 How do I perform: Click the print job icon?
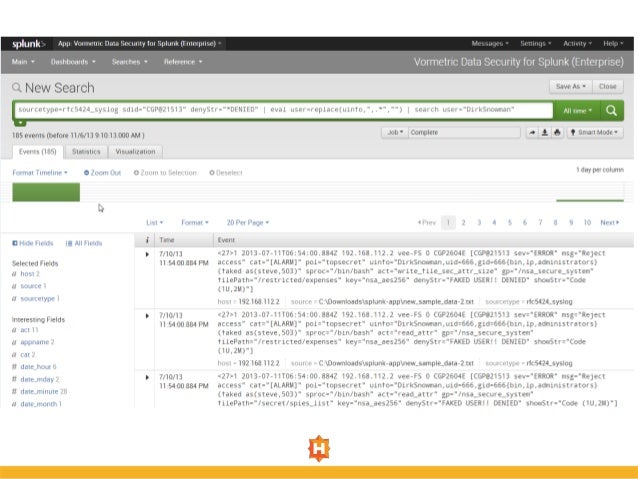pos(557,133)
